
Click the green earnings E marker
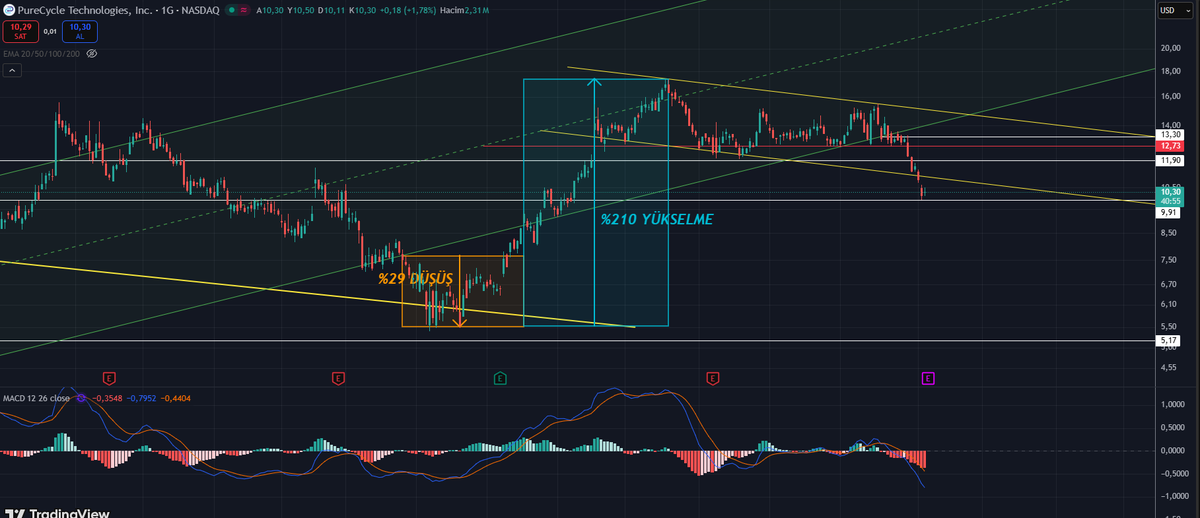pos(500,378)
